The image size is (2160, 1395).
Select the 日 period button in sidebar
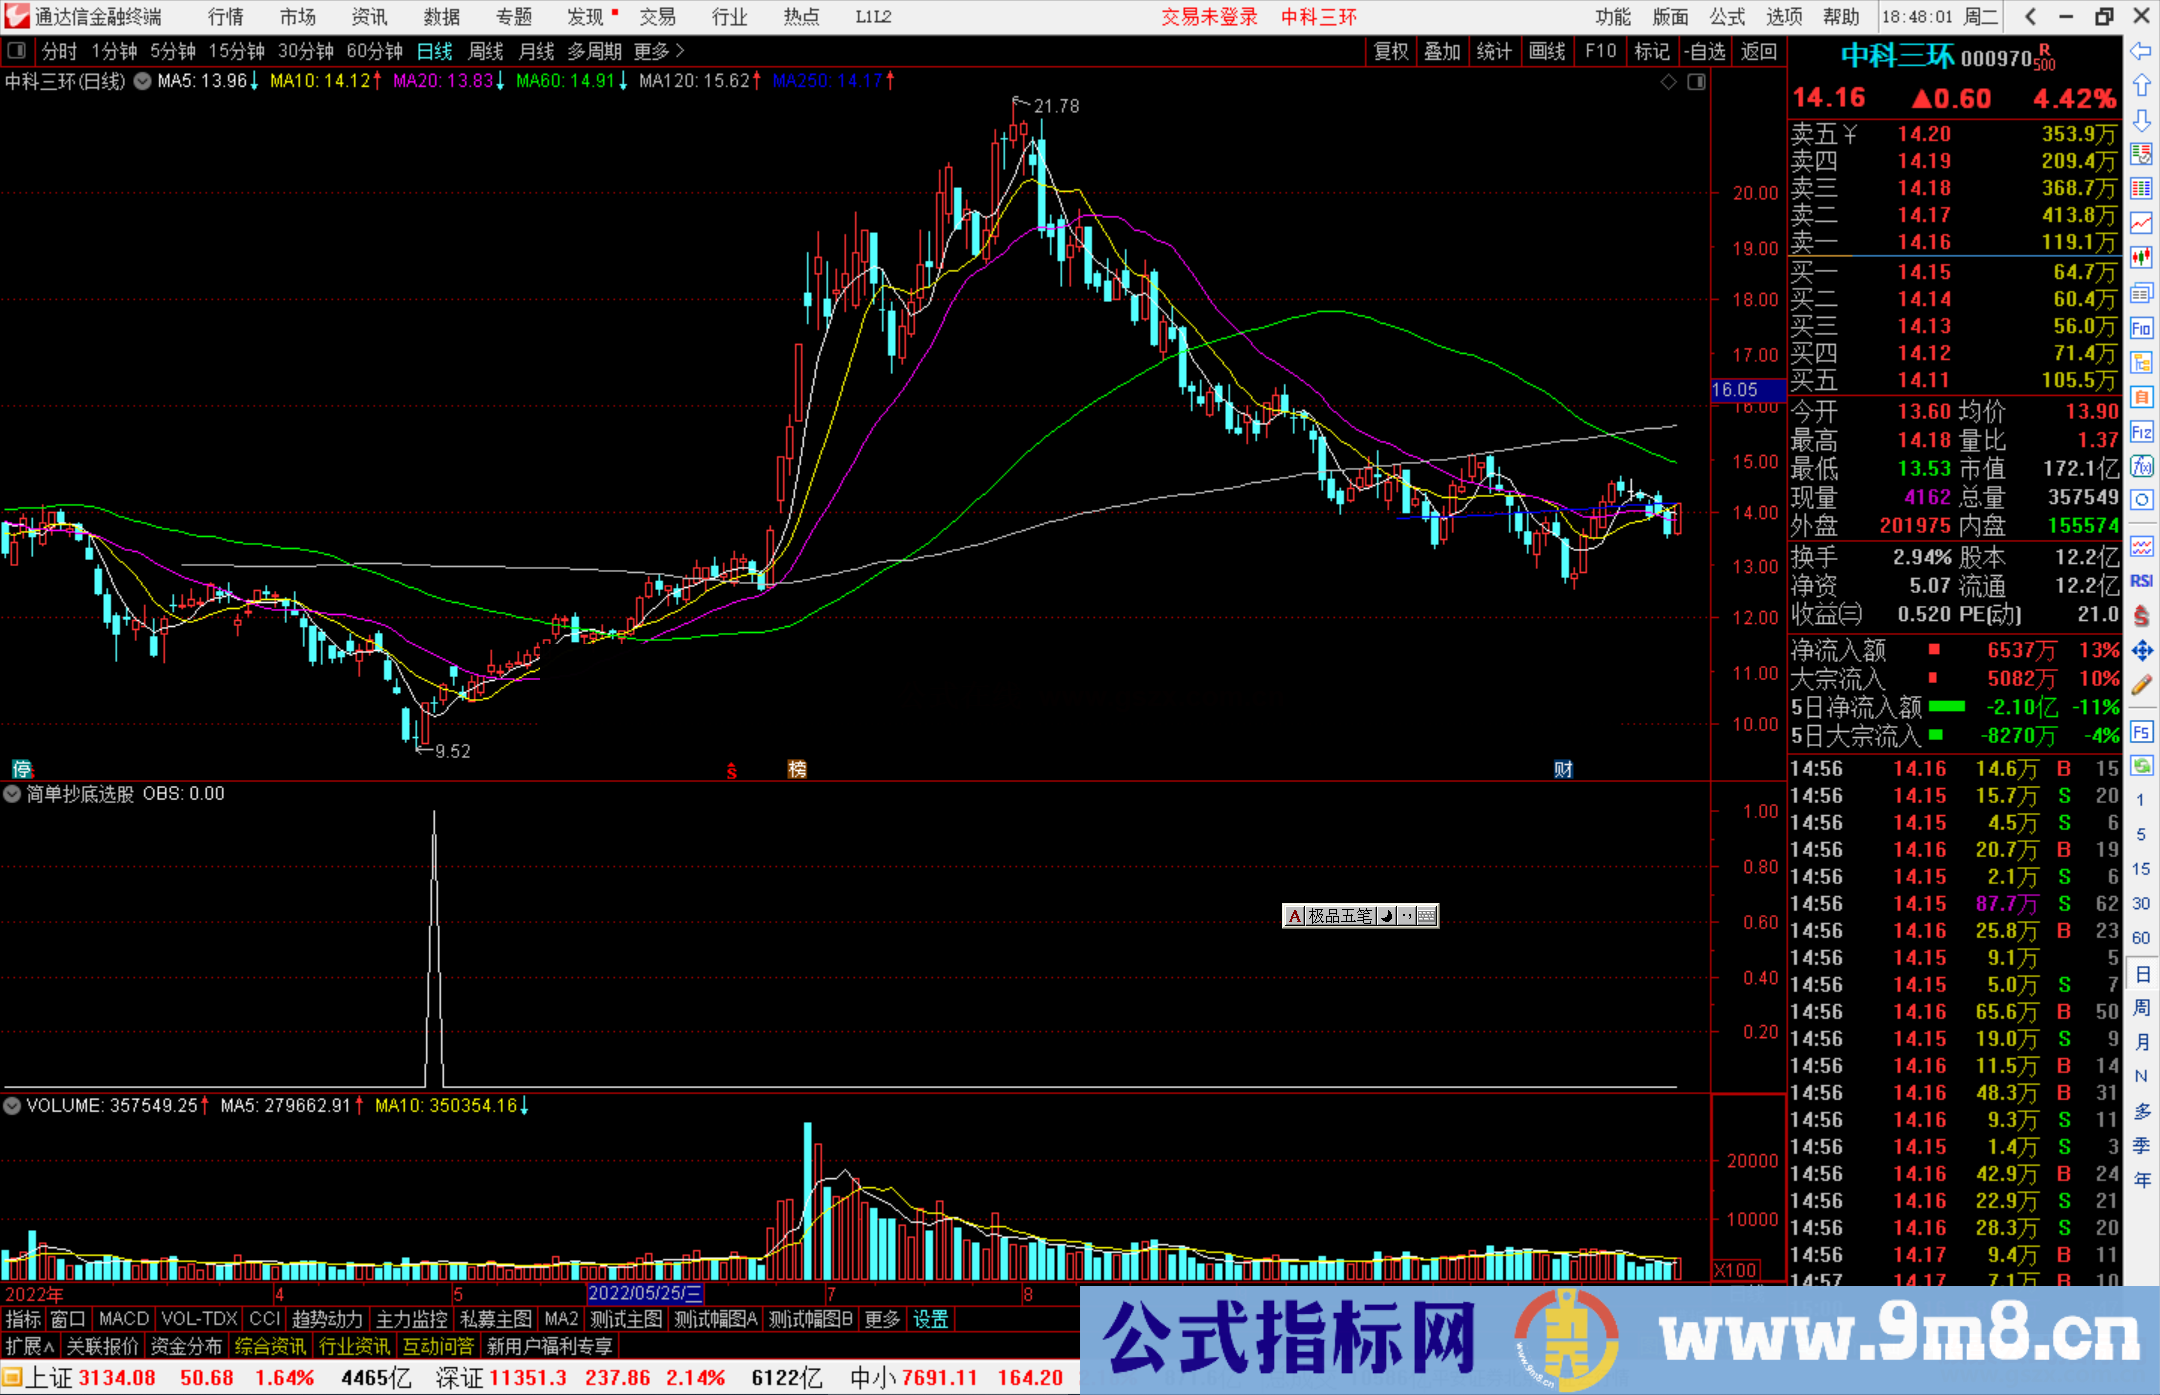2141,974
